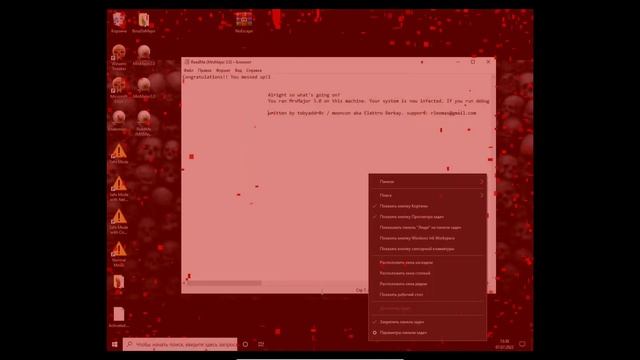The height and width of the screenshot is (360, 640).
Task: Open the ReadMeMajor desktop icon
Action: 144,22
